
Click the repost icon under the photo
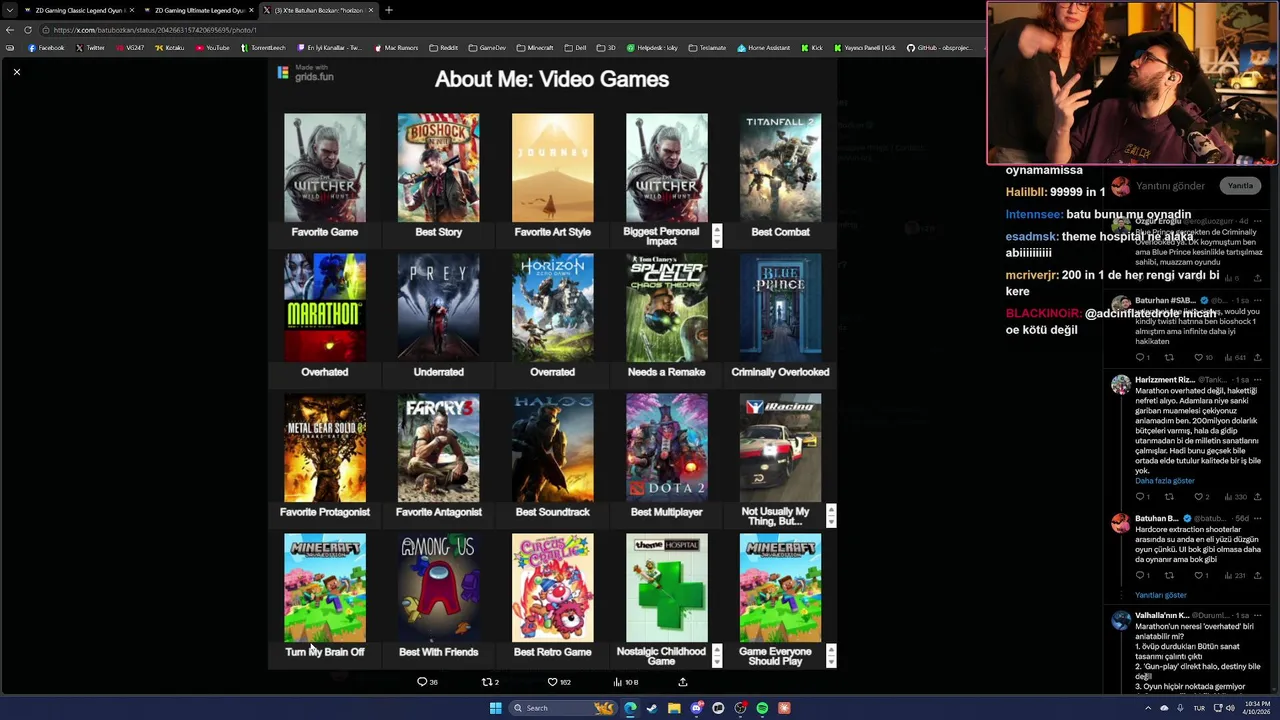pyautogui.click(x=487, y=682)
